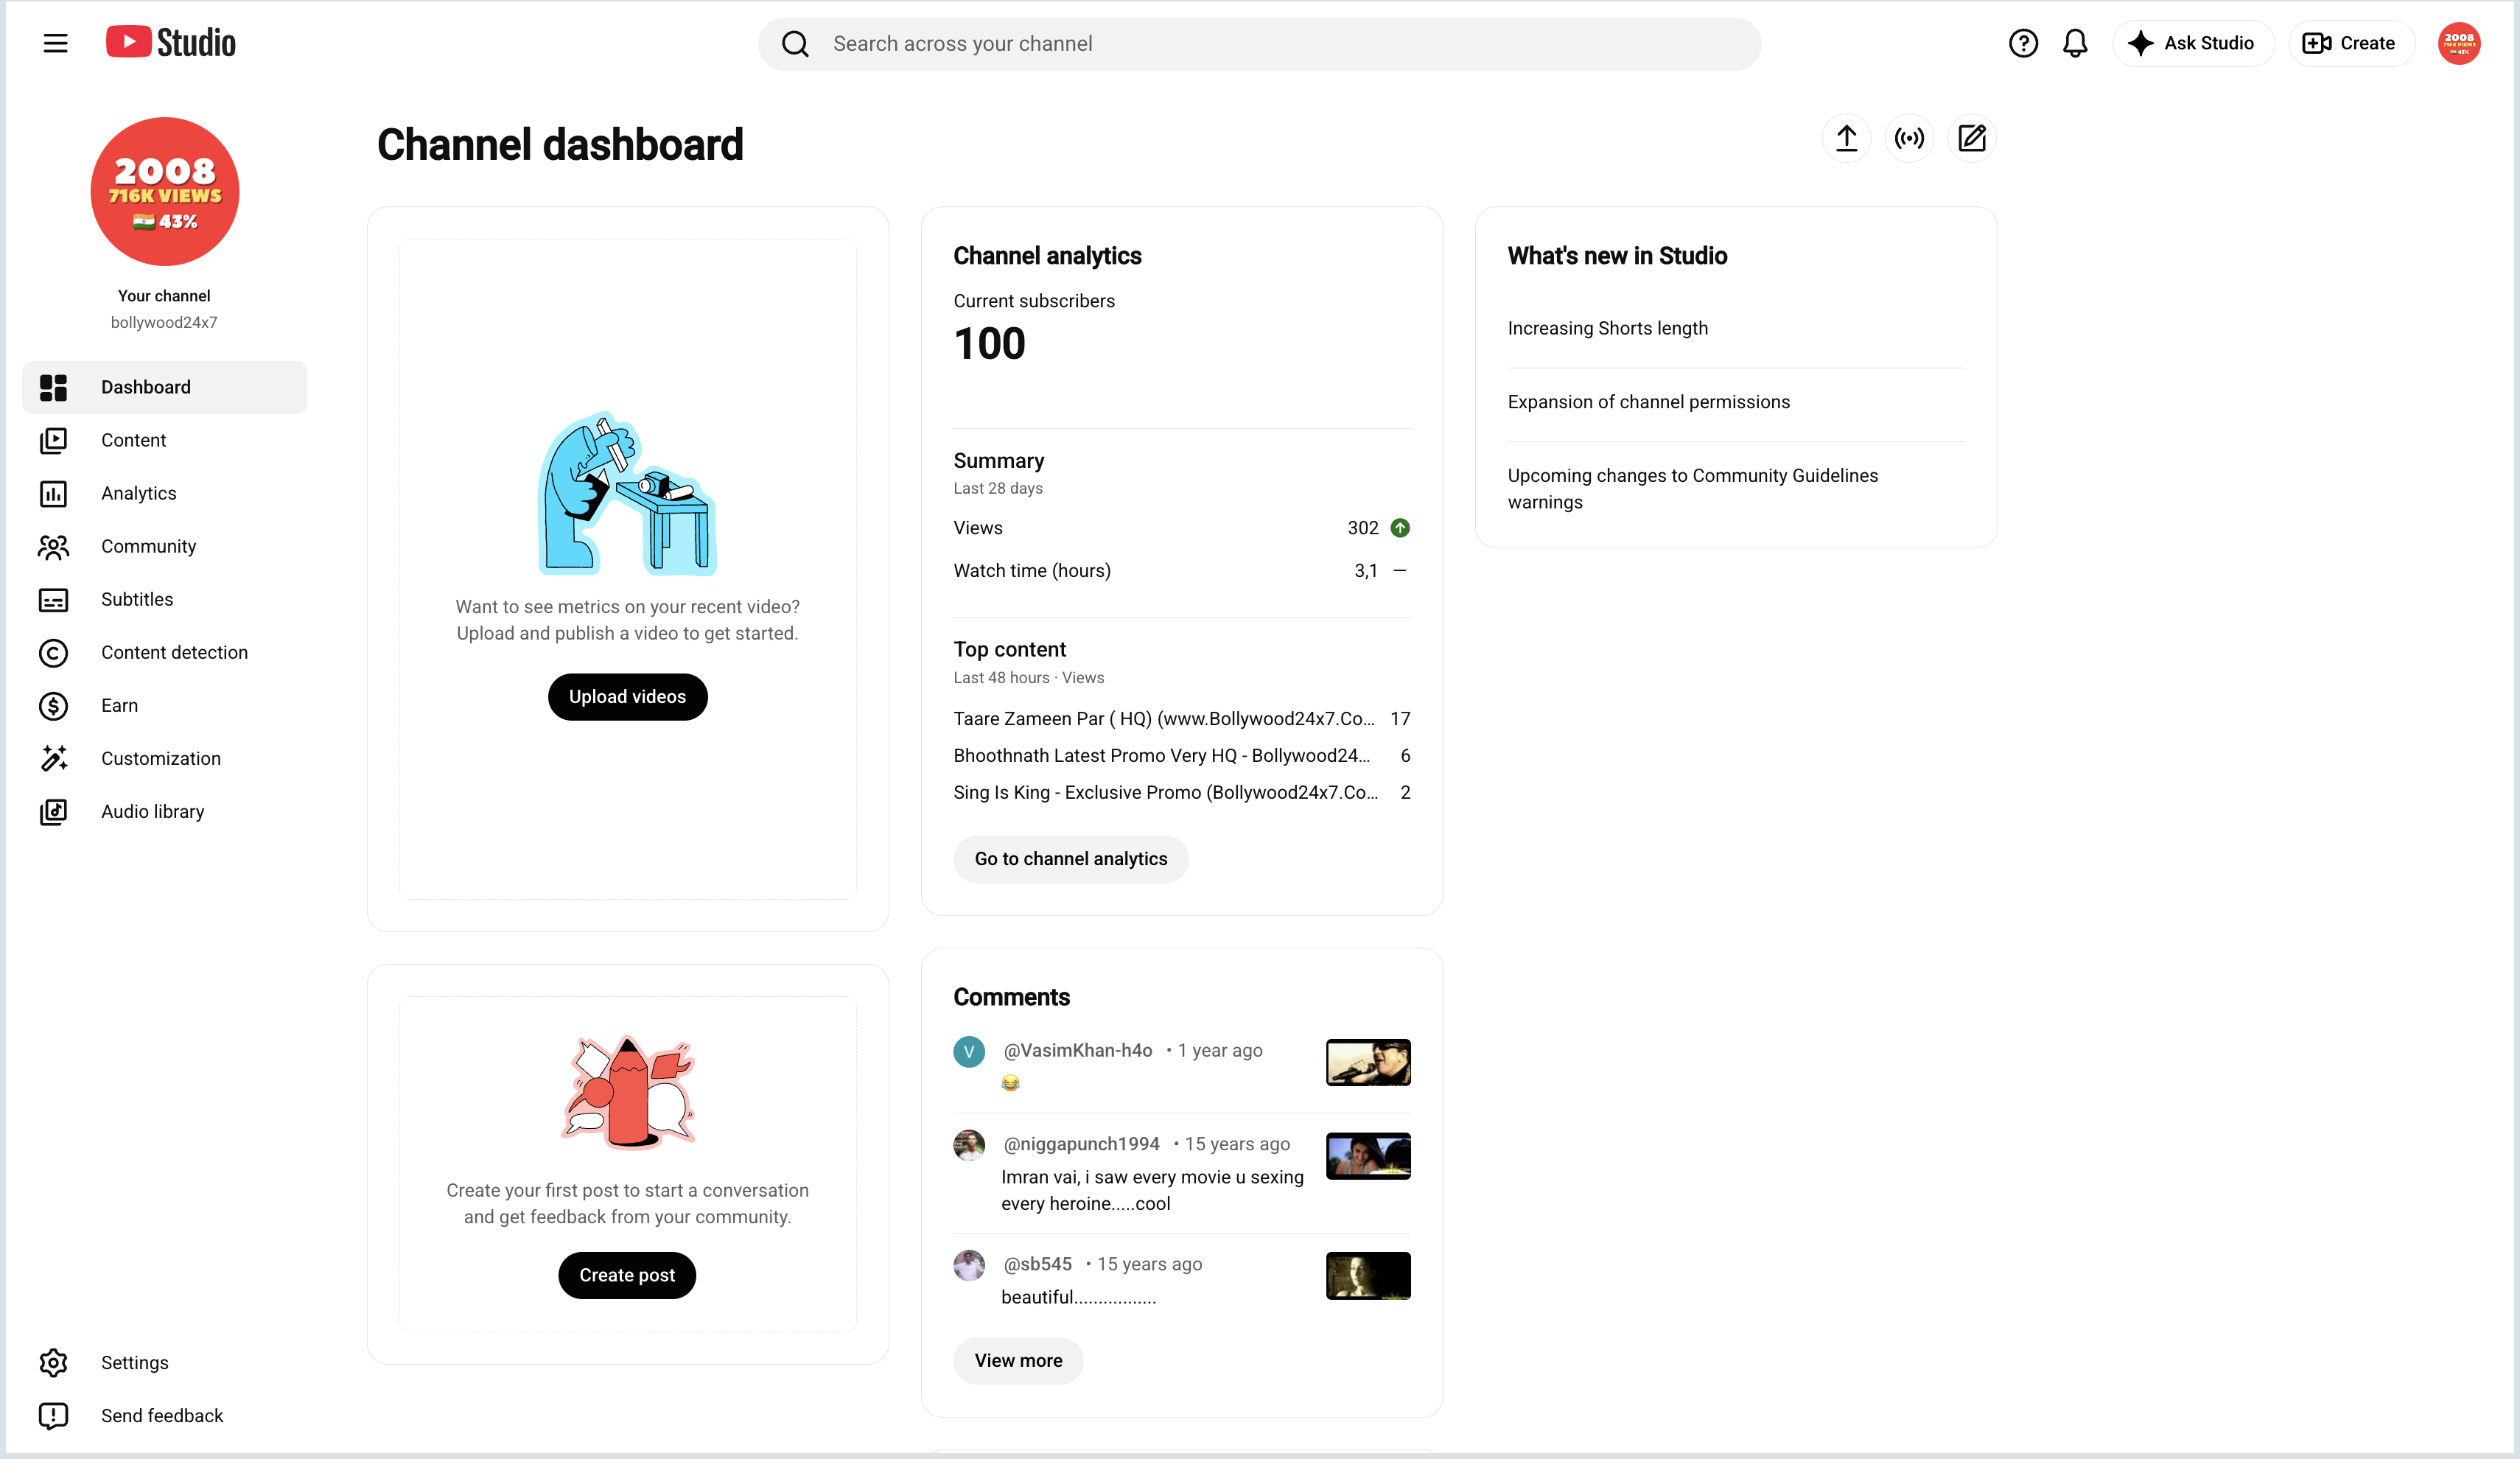Click the Upload videos button

coord(627,696)
